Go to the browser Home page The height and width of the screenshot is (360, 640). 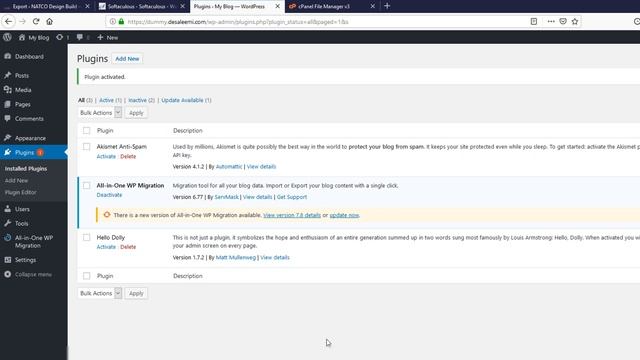pyautogui.click(x=49, y=21)
